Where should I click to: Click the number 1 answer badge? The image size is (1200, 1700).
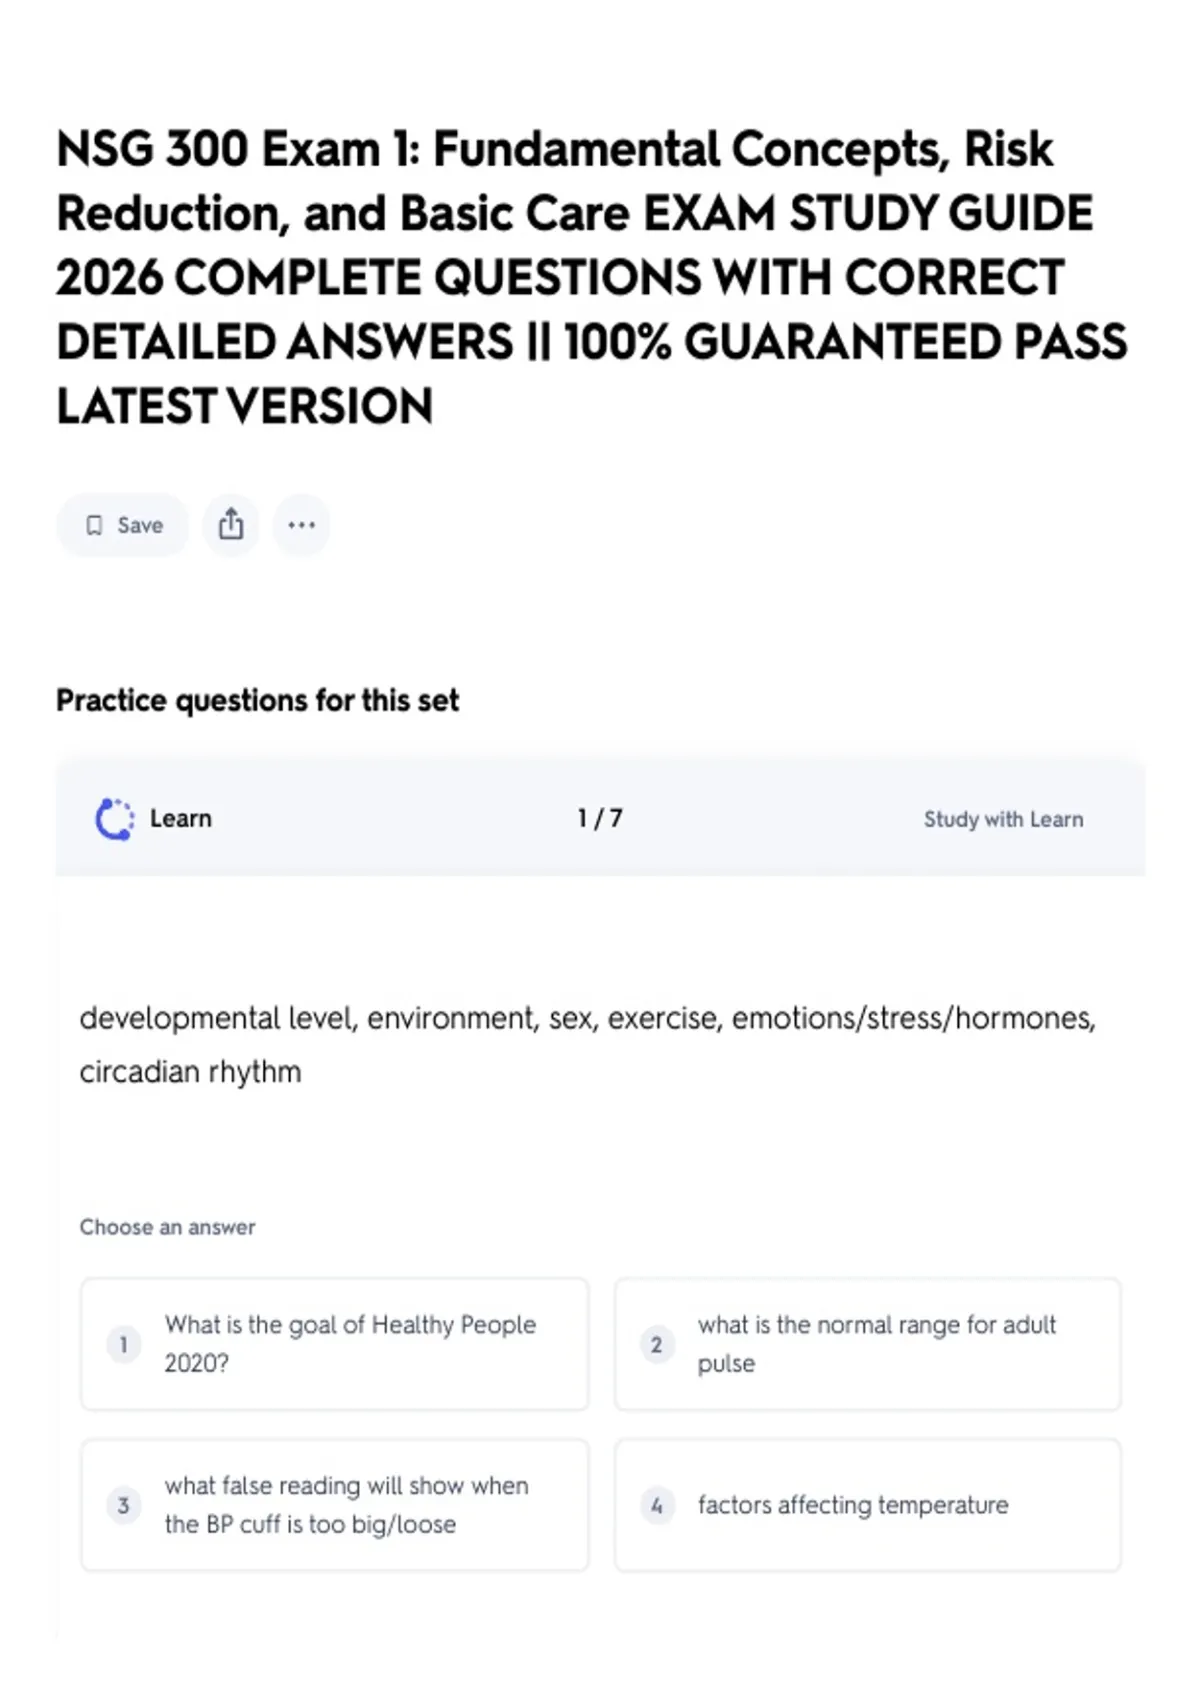(124, 1344)
